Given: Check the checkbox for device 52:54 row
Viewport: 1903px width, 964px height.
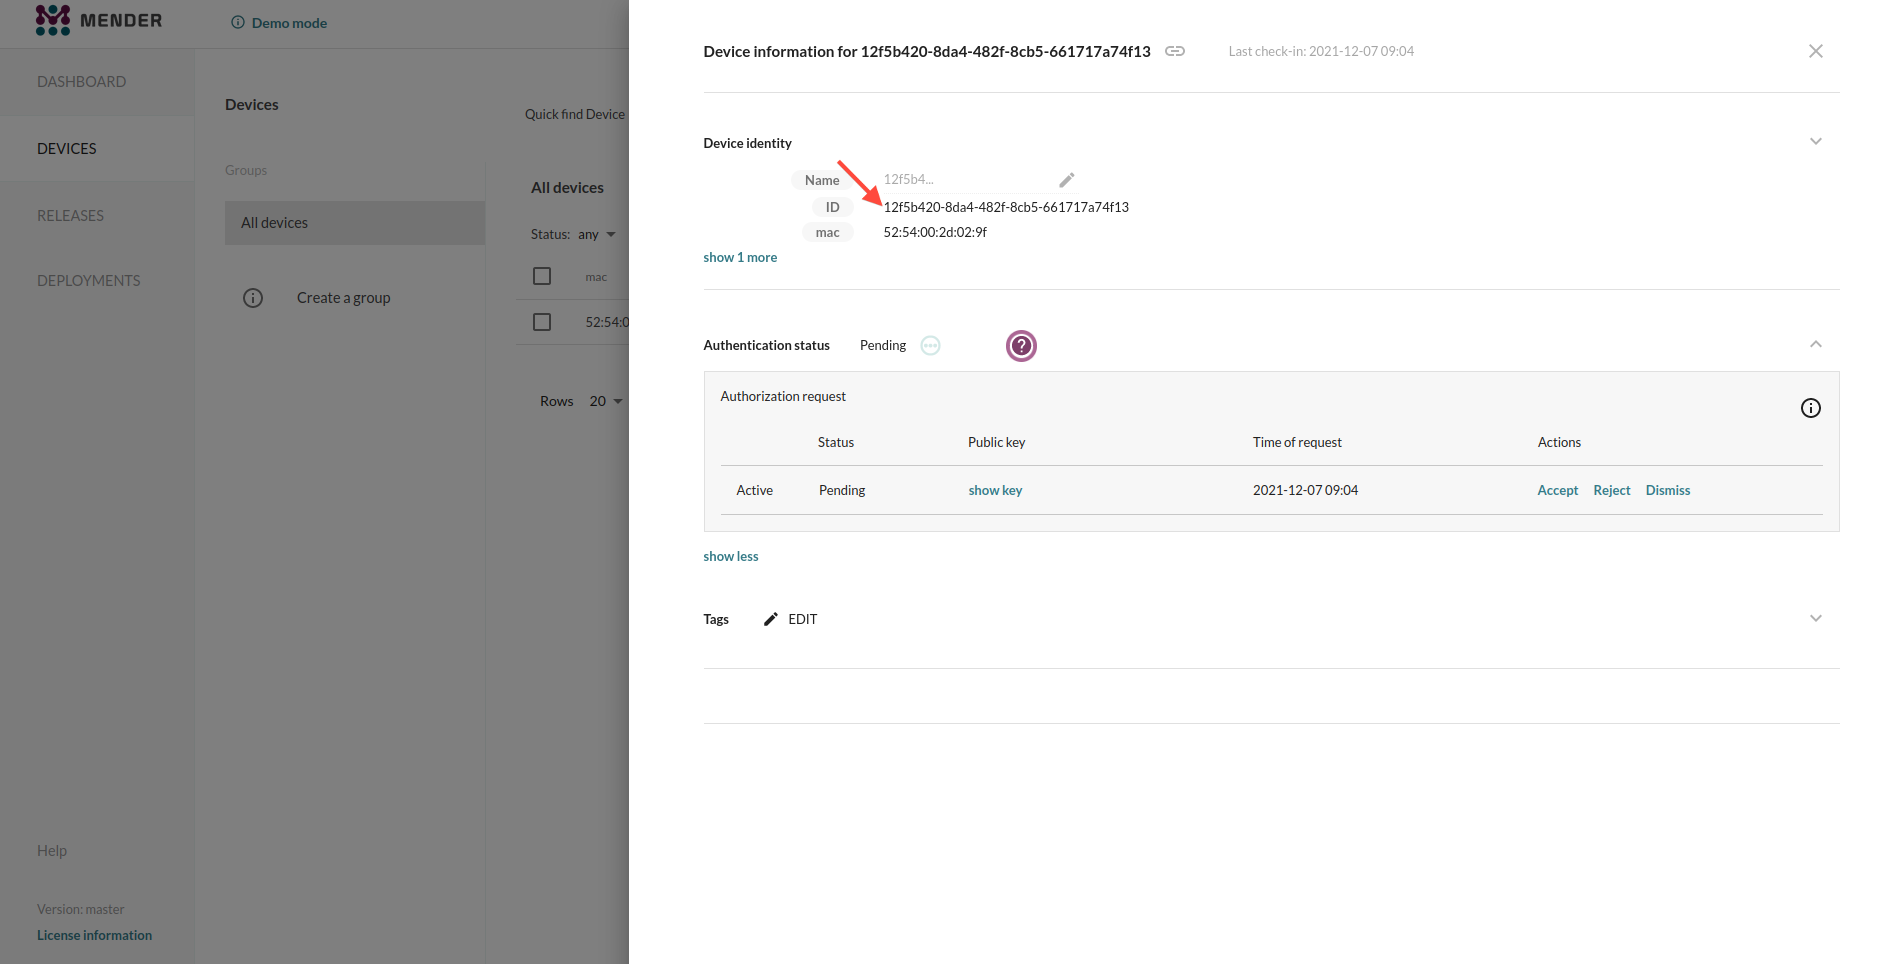Looking at the screenshot, I should pos(542,322).
